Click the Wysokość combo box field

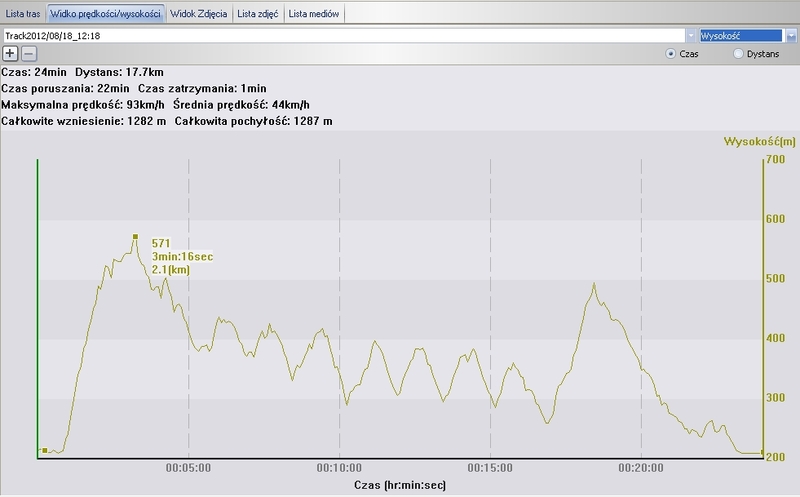[x=741, y=36]
